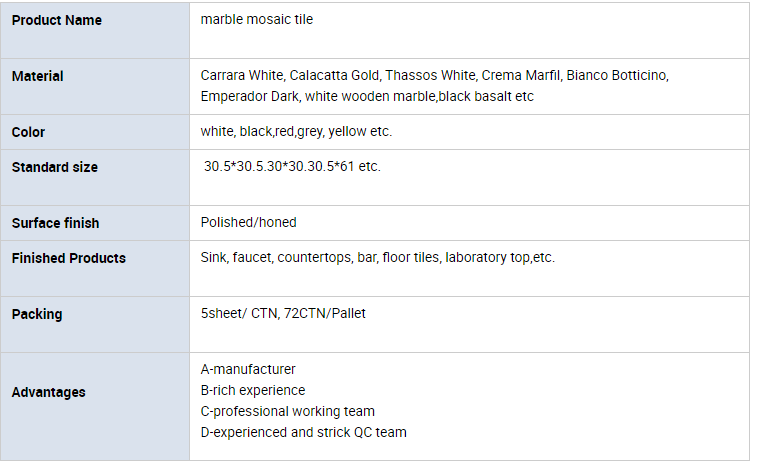Click the 'D-experienced and strick QC team' line
Viewport: 757px width, 462px height.
[x=304, y=432]
